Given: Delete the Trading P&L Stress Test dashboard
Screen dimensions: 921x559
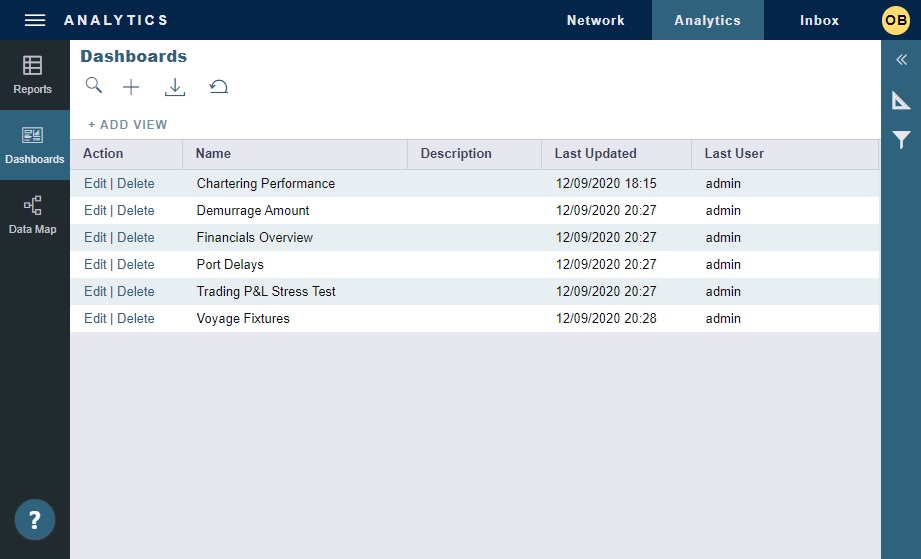Looking at the screenshot, I should (x=136, y=292).
